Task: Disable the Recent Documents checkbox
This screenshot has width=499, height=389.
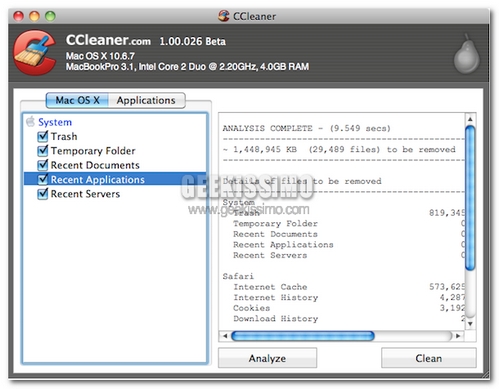Action: coord(43,165)
